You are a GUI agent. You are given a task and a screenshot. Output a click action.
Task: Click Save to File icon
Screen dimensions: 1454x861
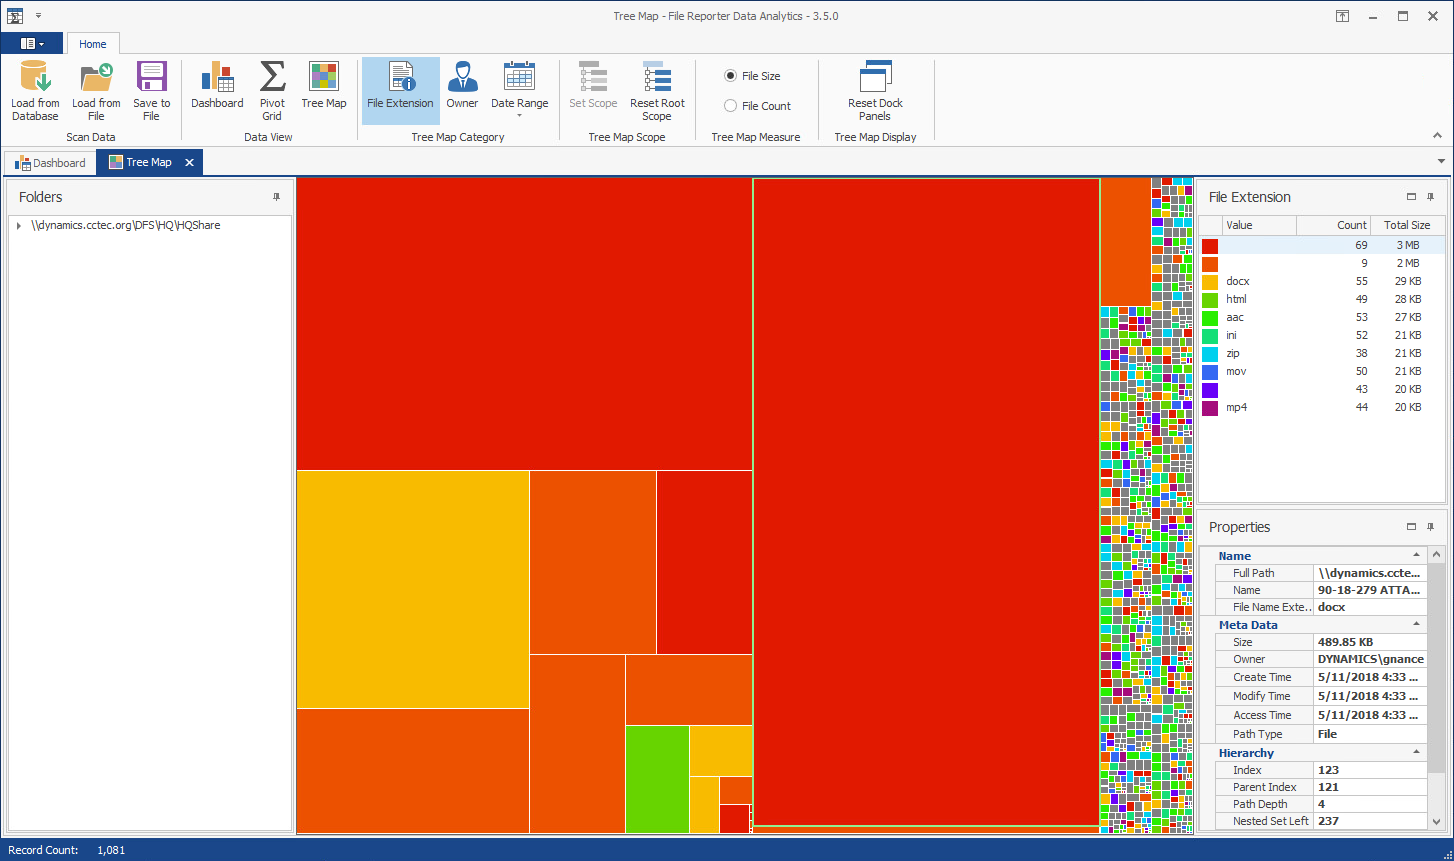(x=151, y=78)
